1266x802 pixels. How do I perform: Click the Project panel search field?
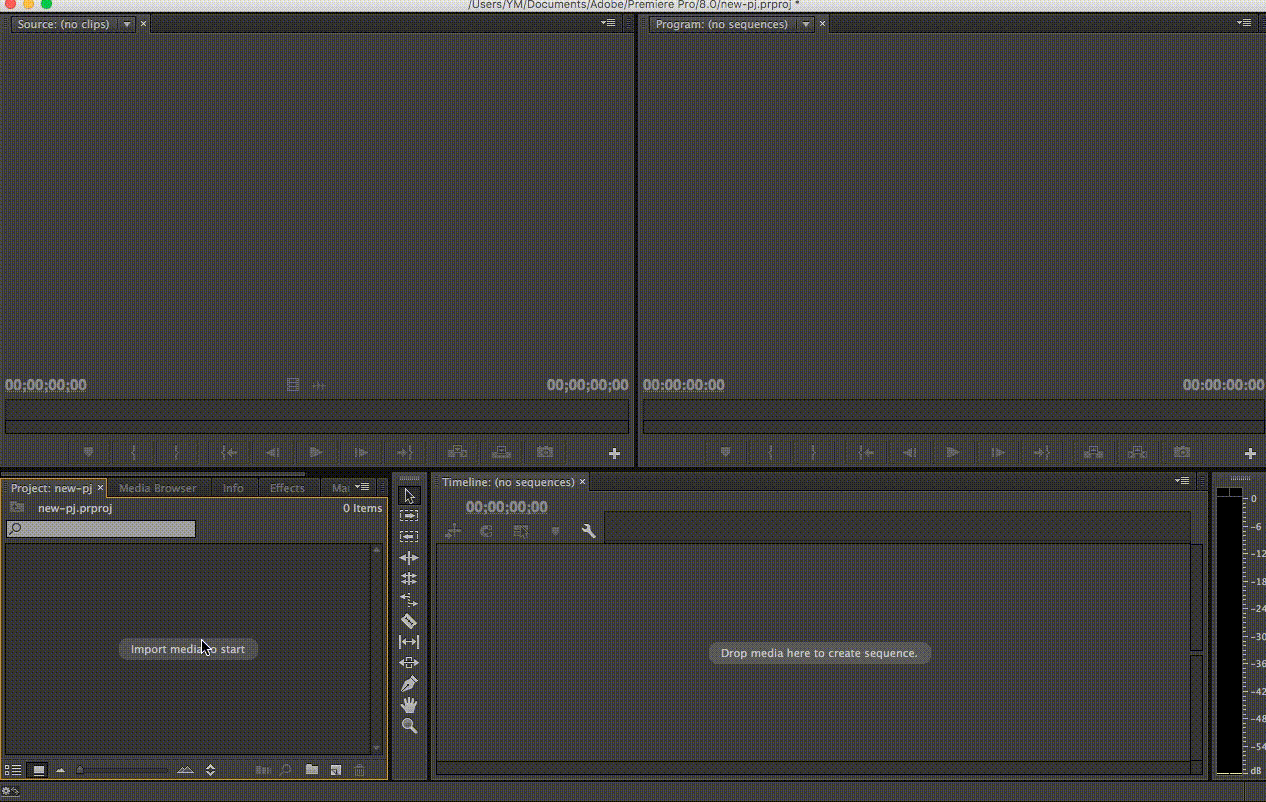101,529
